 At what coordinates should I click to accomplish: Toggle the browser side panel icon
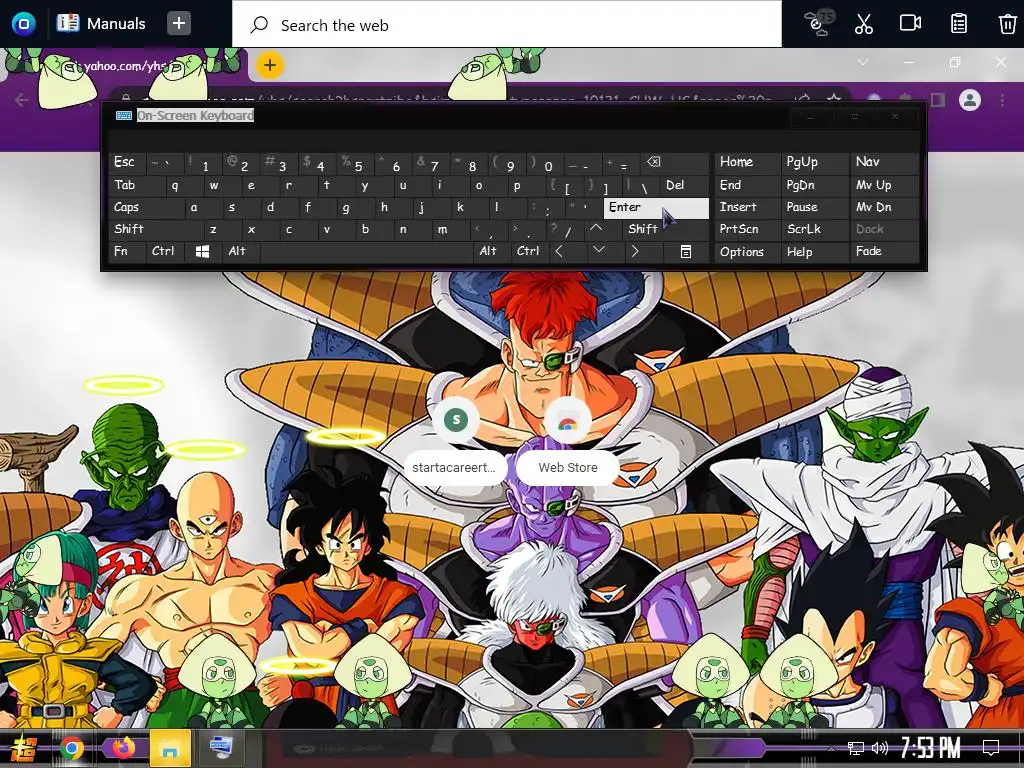coord(938,100)
